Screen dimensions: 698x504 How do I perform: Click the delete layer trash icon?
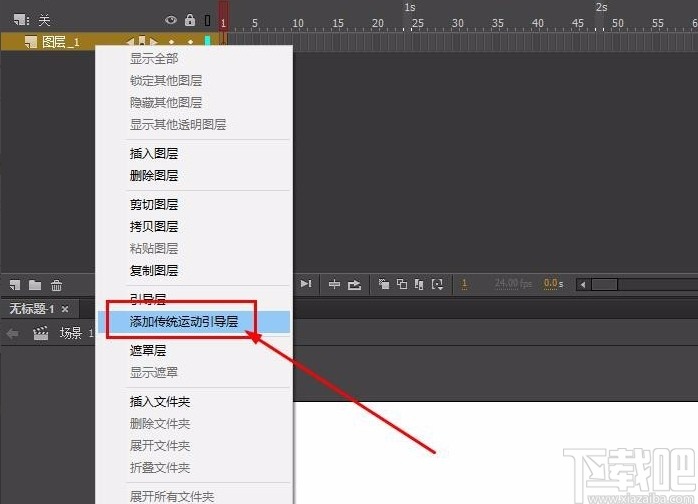click(x=56, y=285)
